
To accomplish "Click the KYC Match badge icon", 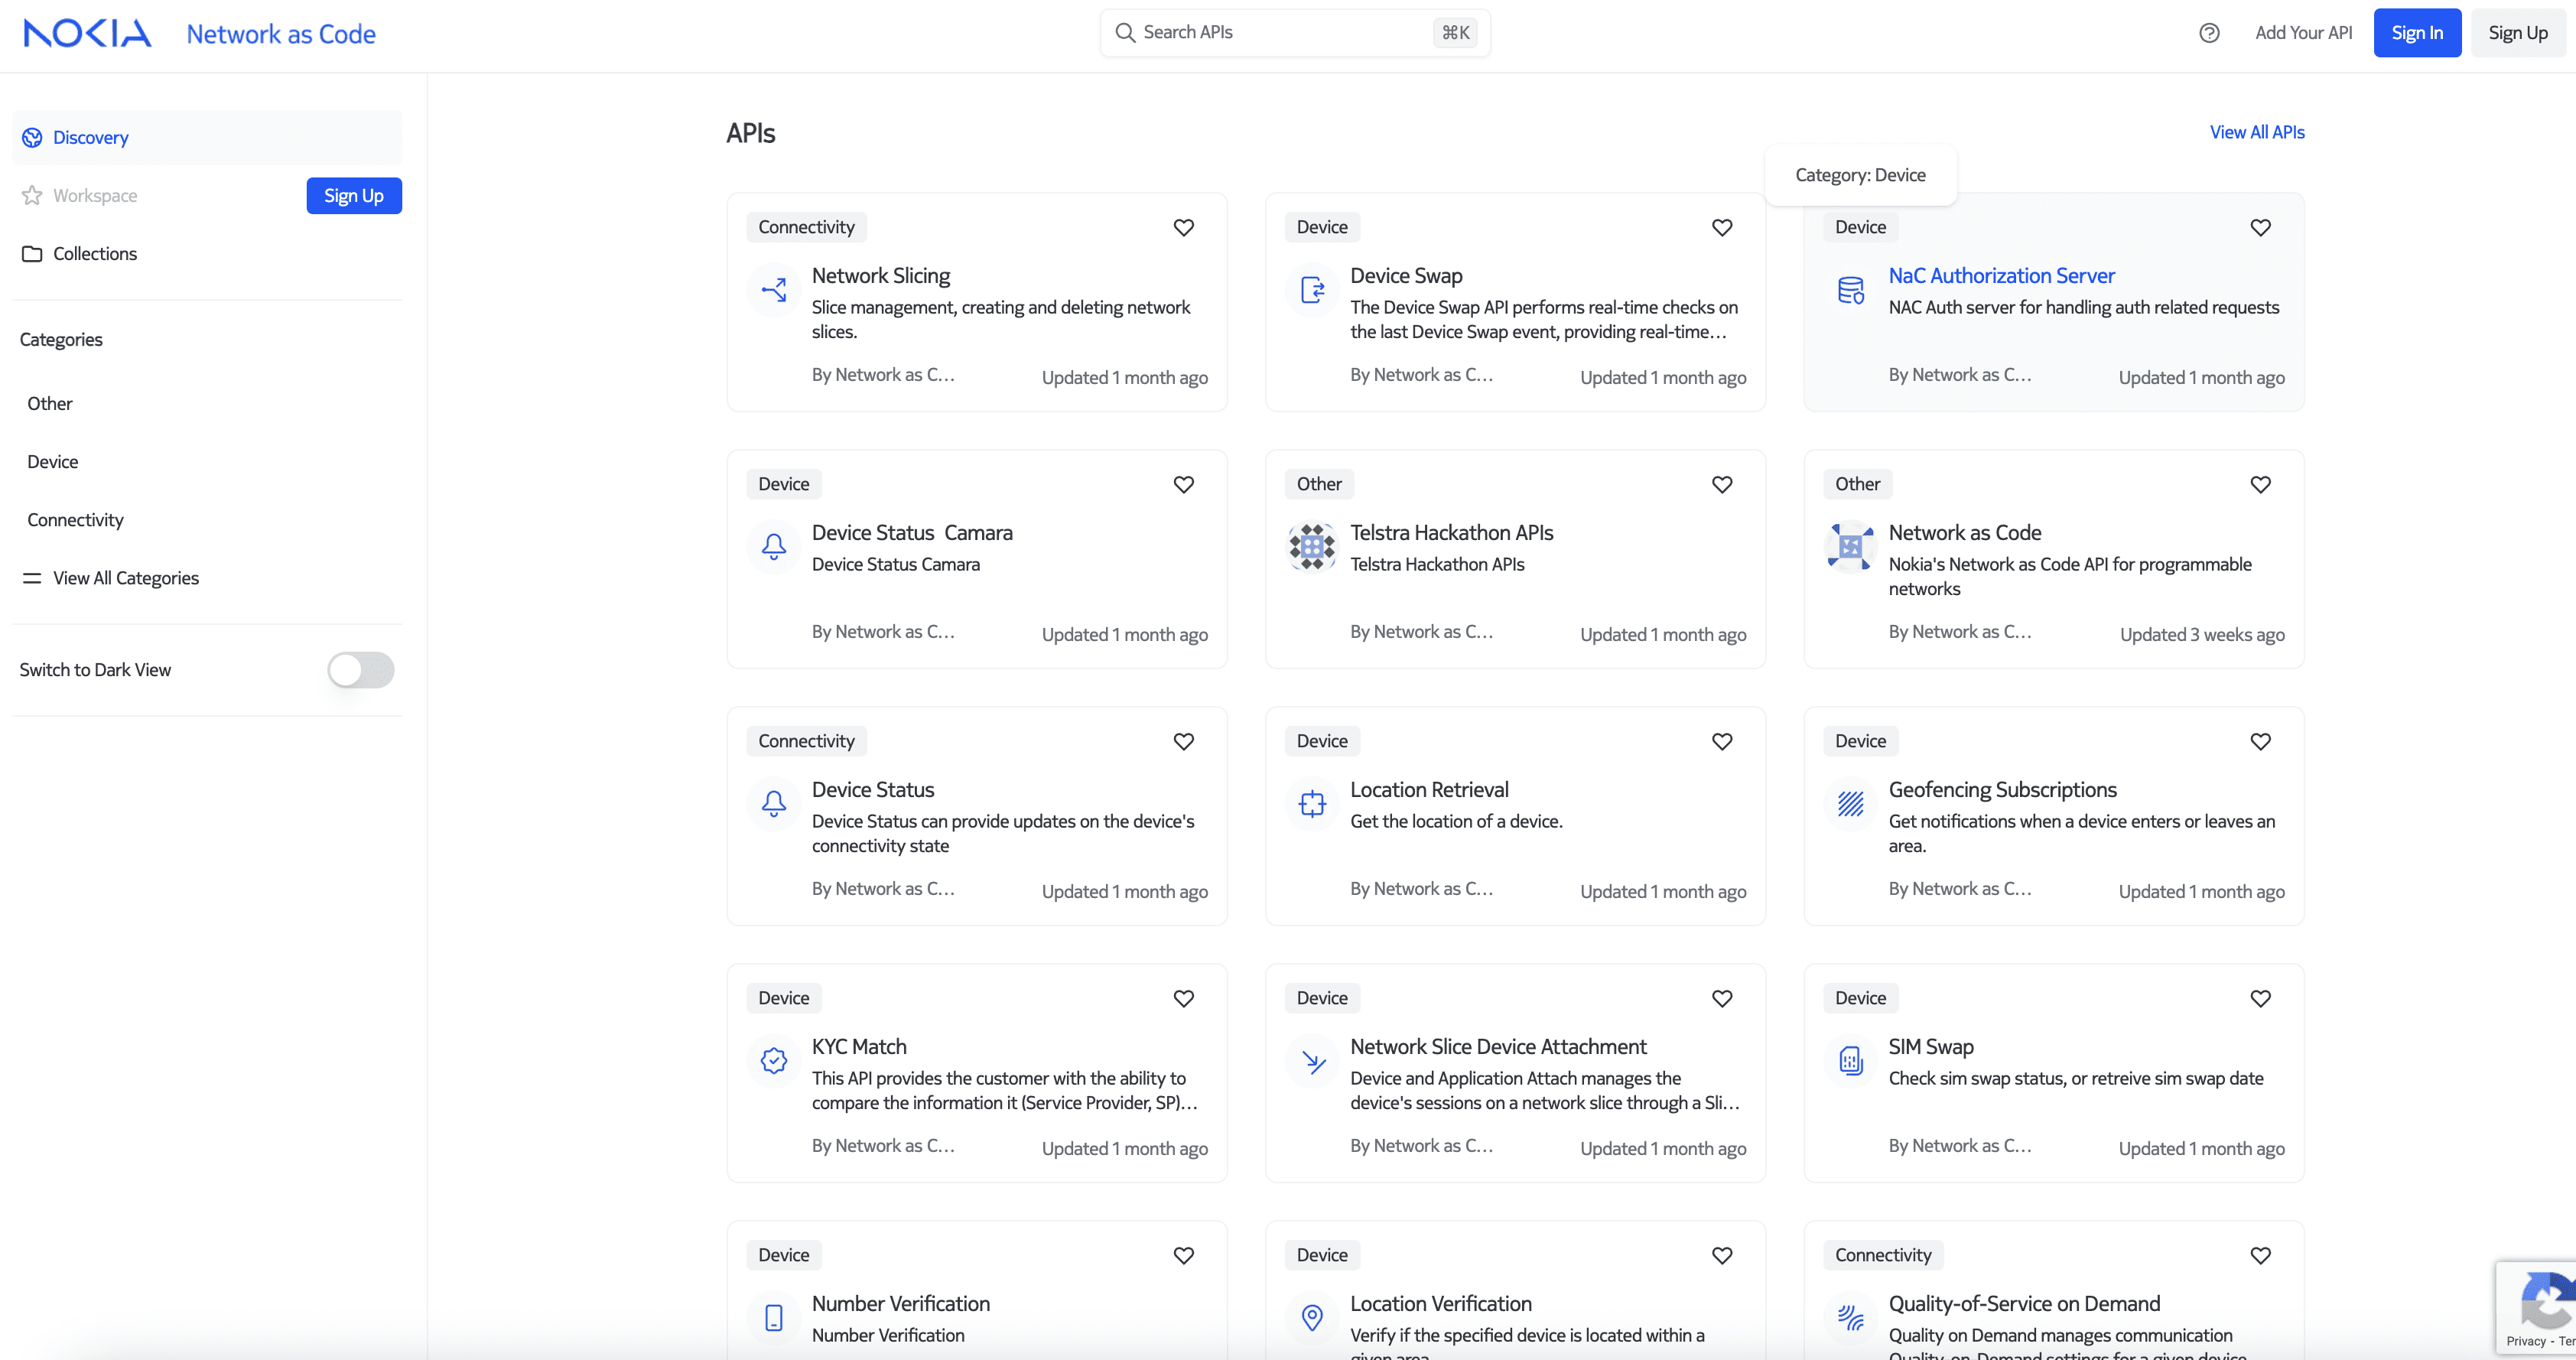I will pos(774,1061).
